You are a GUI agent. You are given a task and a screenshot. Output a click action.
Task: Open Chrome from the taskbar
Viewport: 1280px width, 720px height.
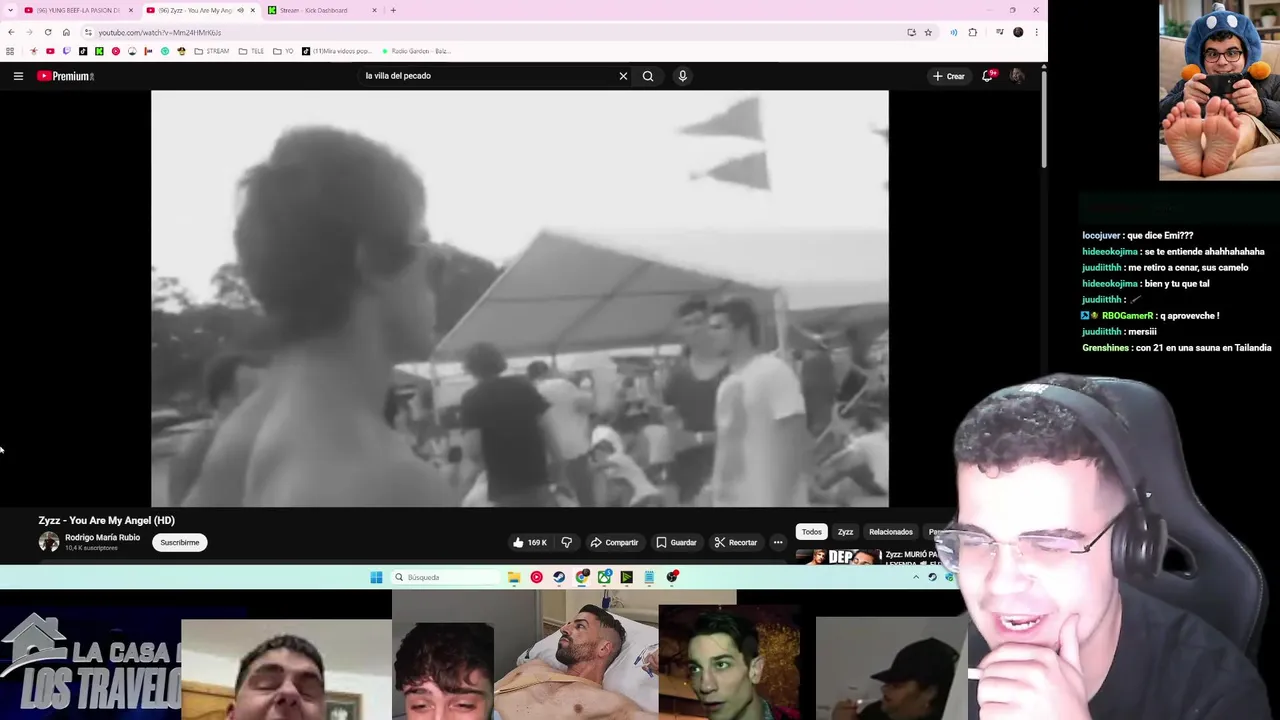(x=582, y=577)
